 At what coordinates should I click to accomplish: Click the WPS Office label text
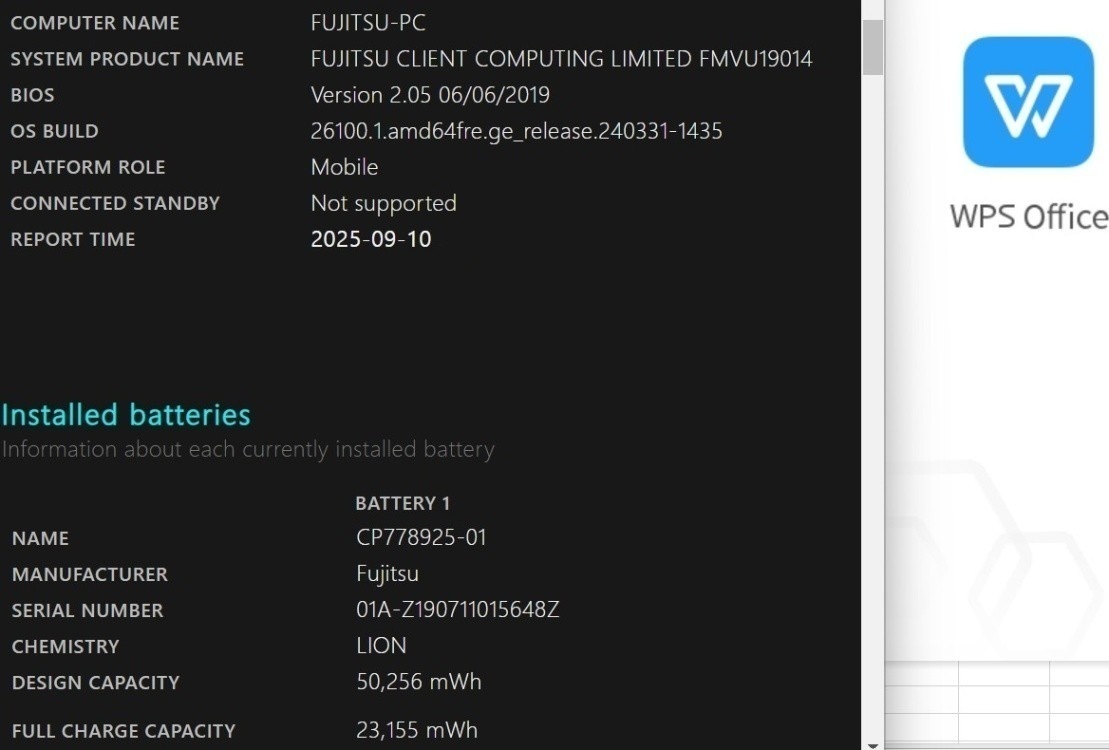(x=1029, y=216)
